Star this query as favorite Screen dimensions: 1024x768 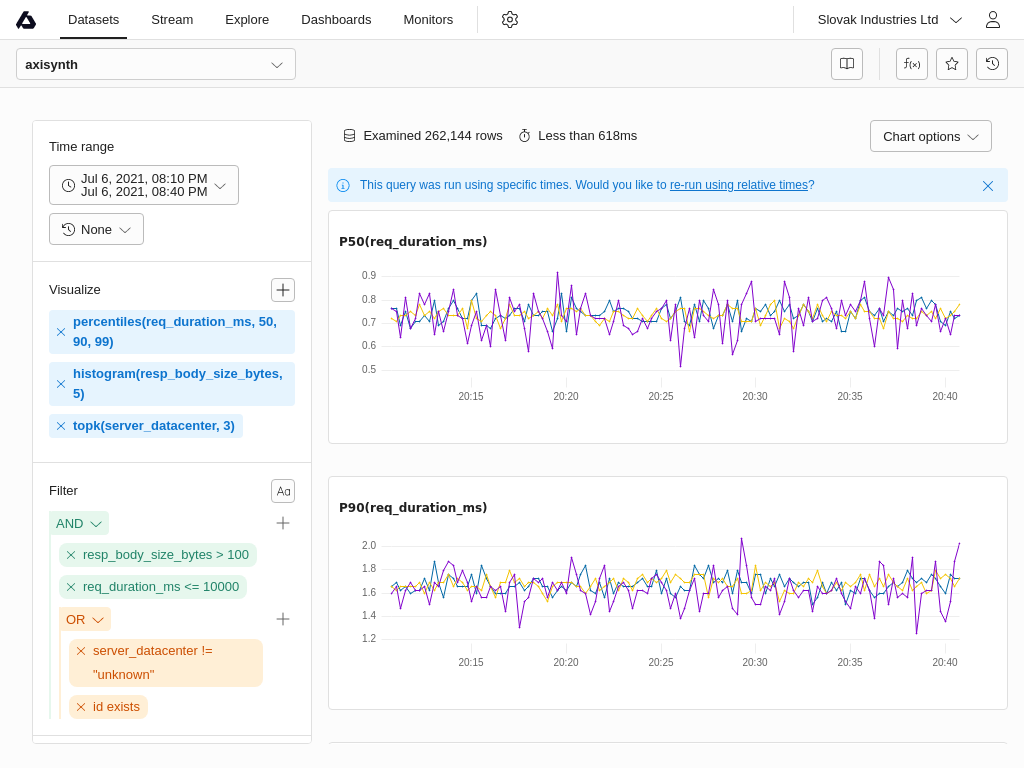pyautogui.click(x=952, y=64)
